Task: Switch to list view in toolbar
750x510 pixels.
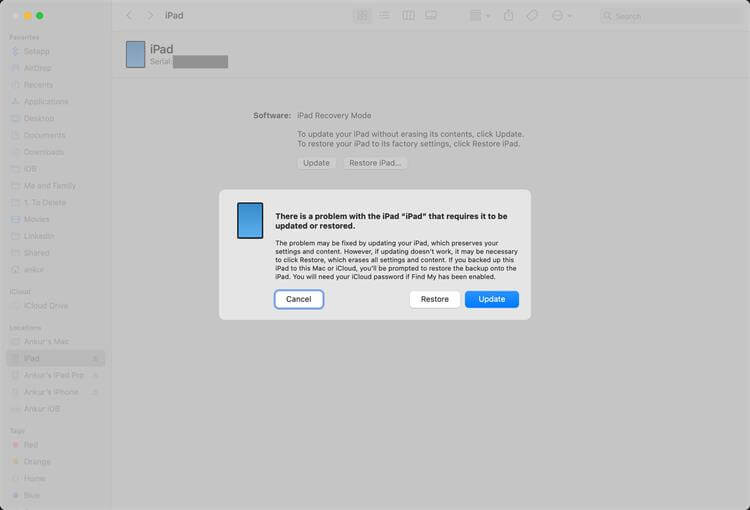Action: 385,16
